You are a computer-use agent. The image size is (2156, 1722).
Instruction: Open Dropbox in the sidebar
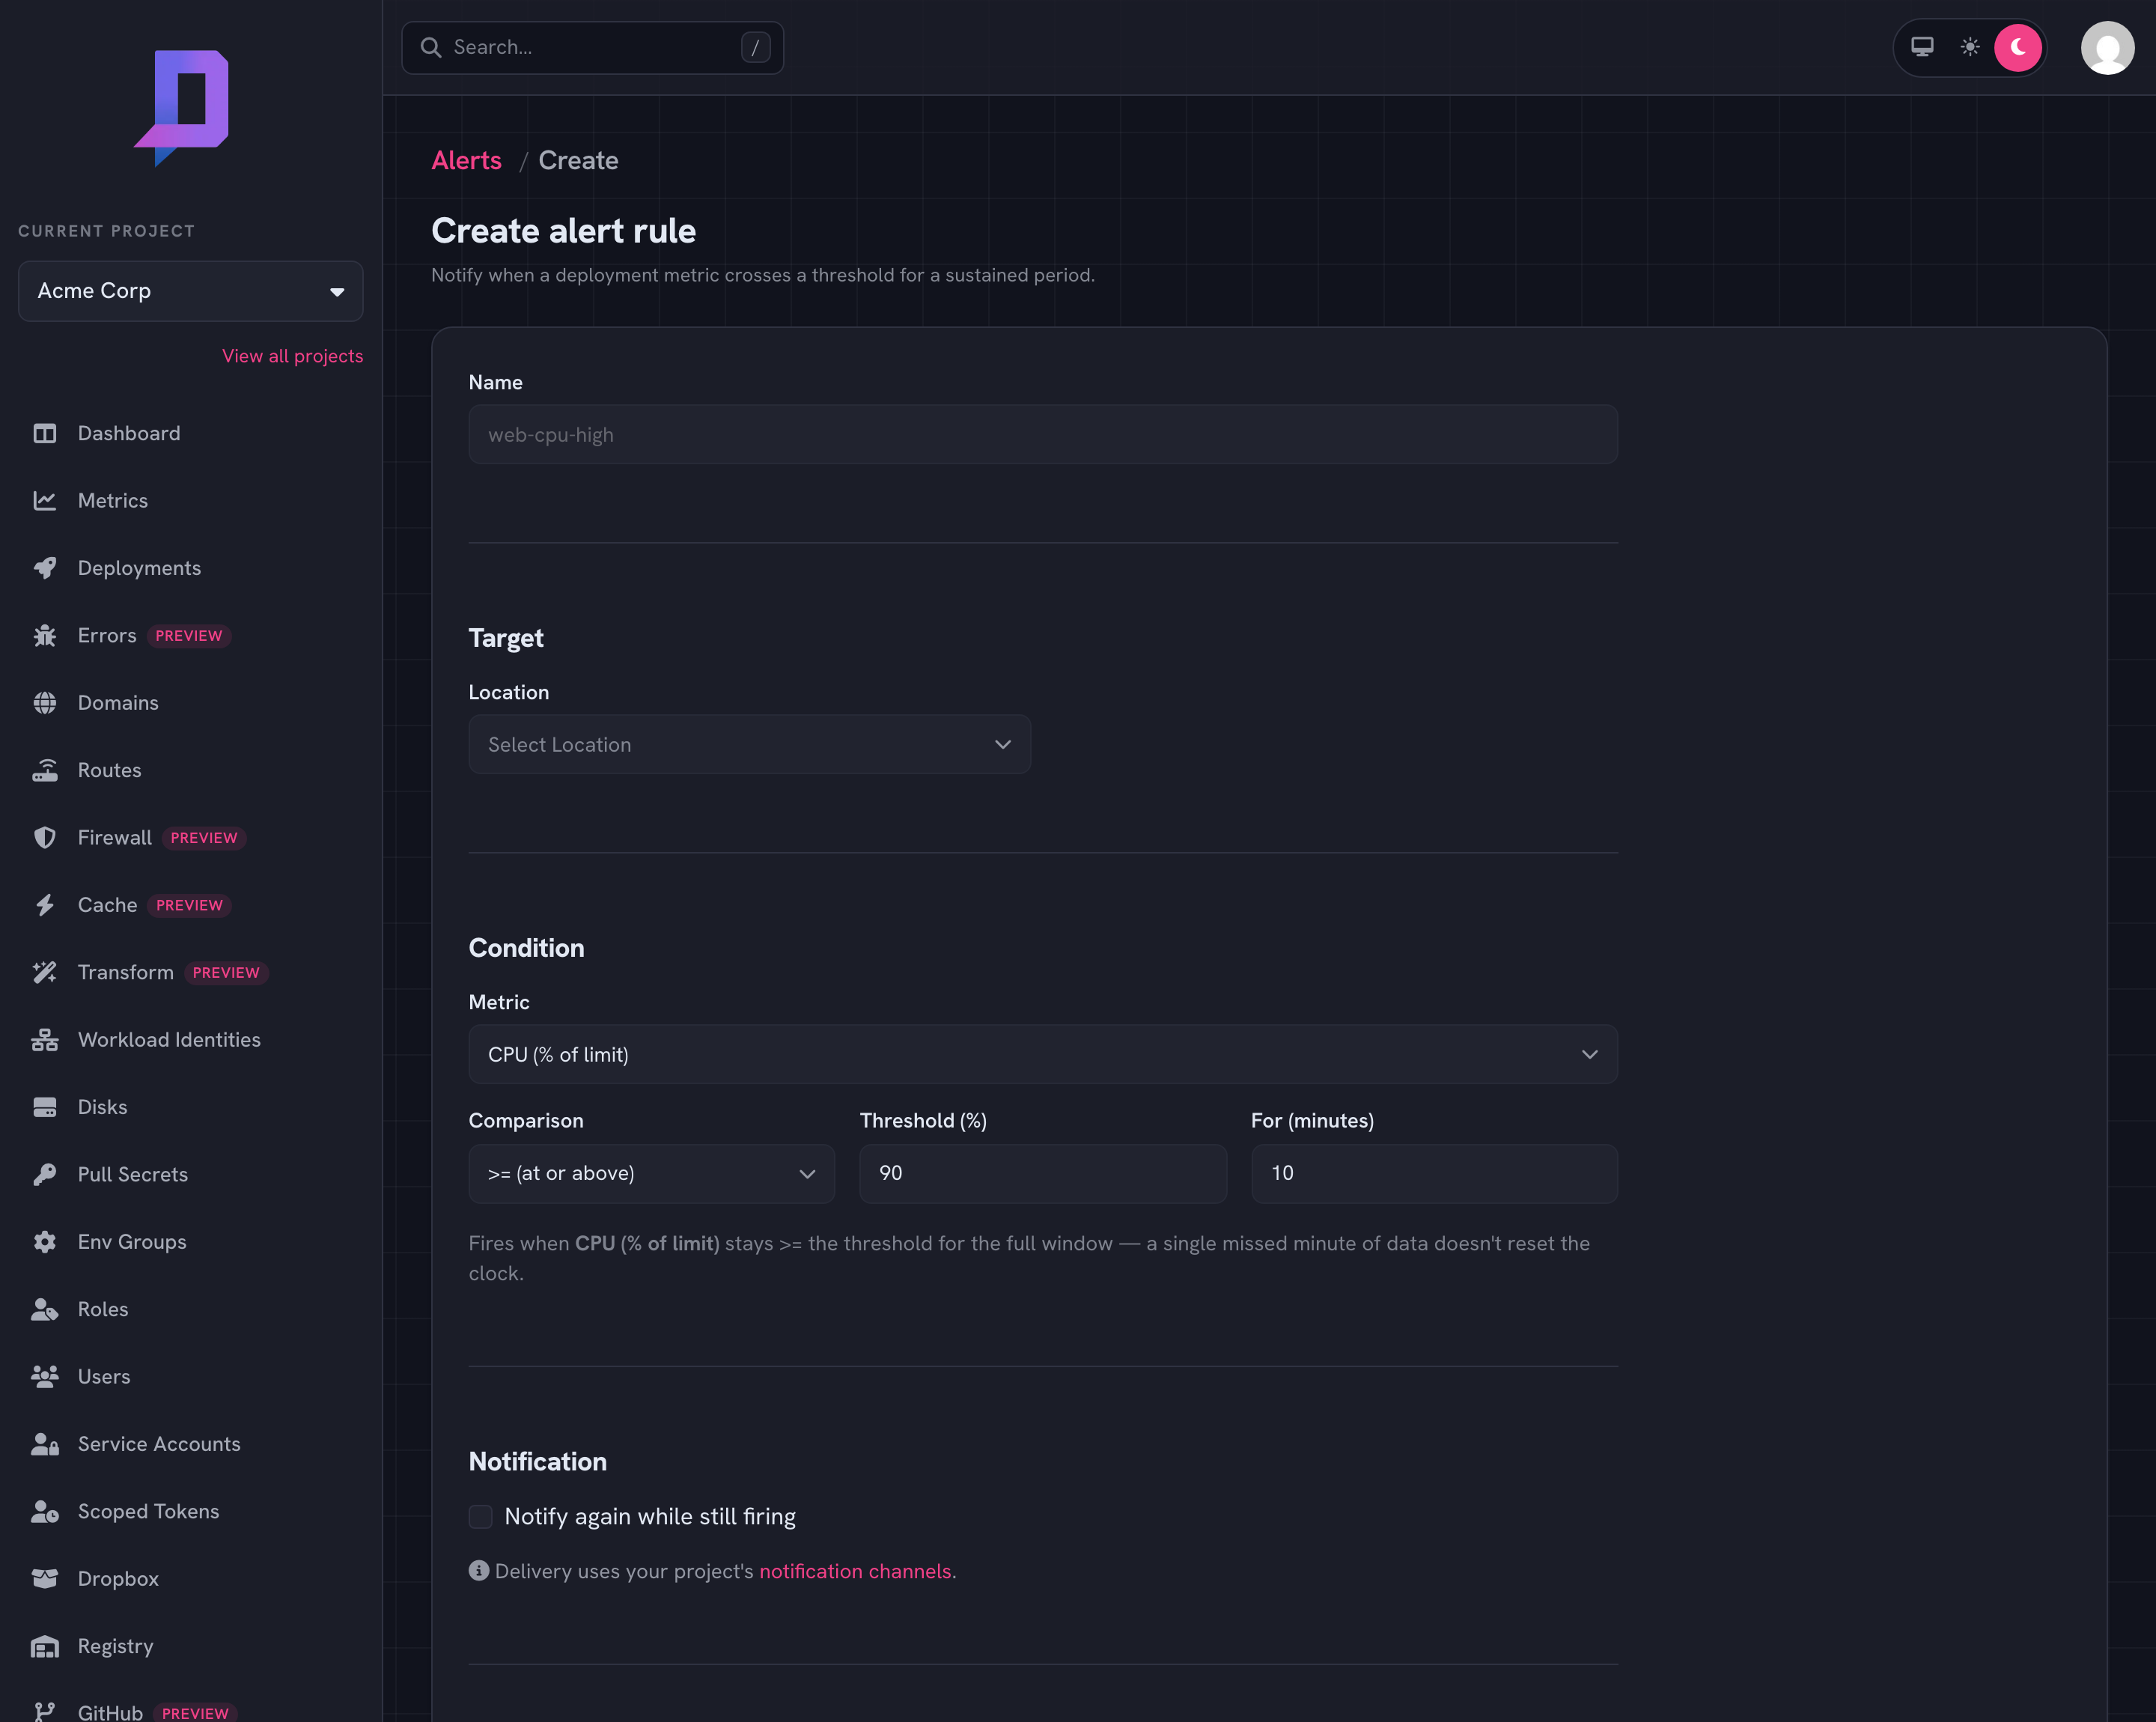click(x=118, y=1579)
